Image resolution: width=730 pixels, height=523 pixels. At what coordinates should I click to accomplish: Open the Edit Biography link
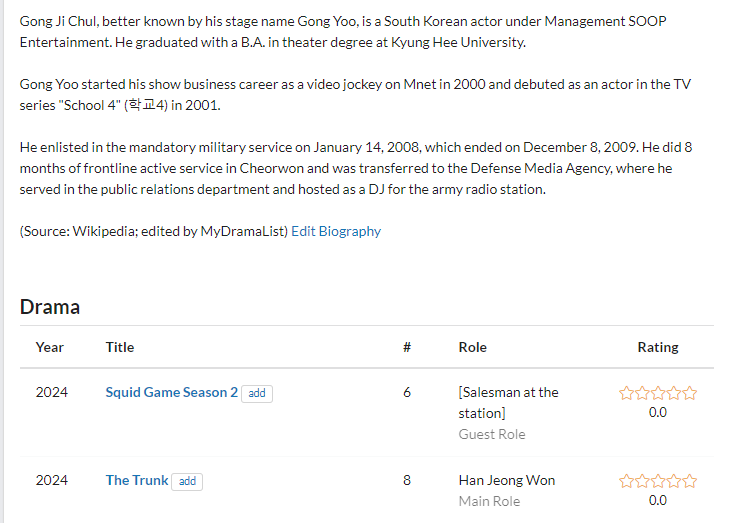[x=336, y=231]
